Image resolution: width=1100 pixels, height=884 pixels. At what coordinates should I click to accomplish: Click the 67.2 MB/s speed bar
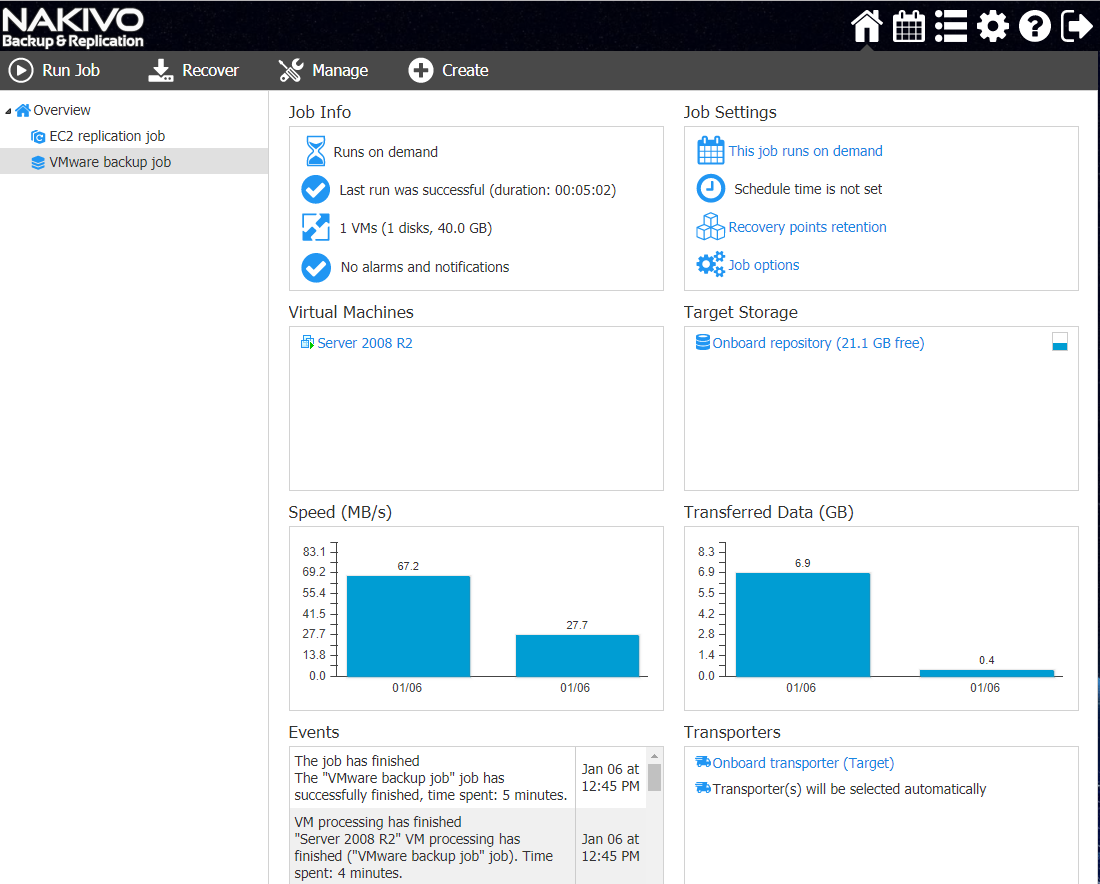(408, 626)
